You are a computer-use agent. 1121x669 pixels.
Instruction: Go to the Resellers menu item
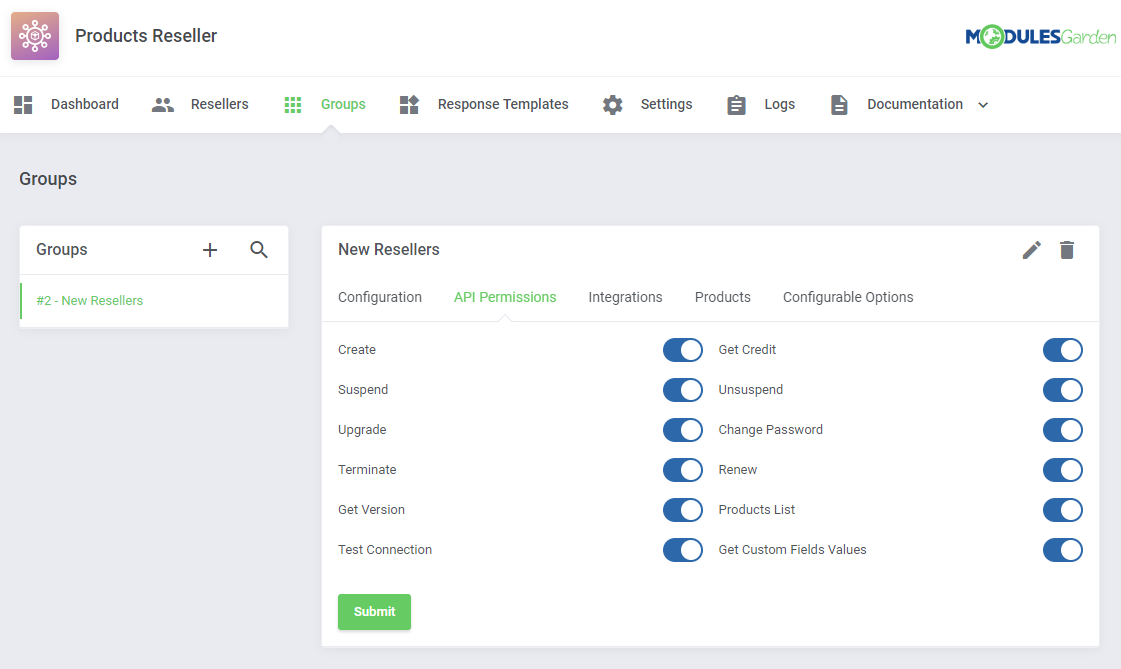point(219,104)
